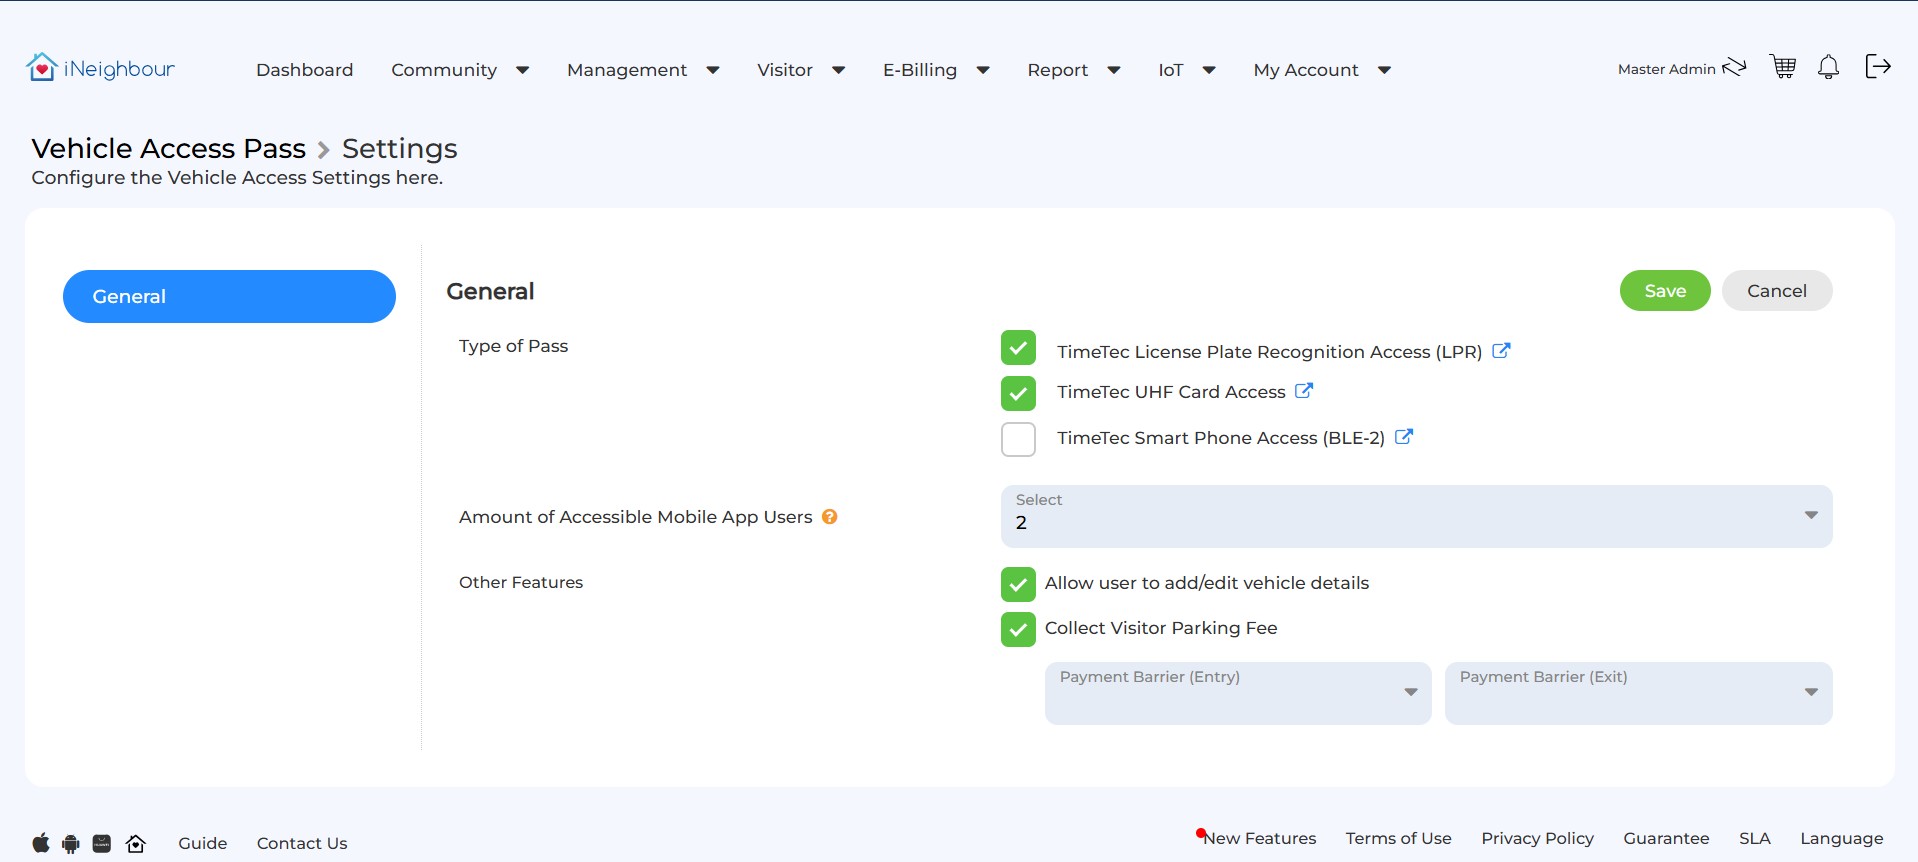This screenshot has width=1918, height=862.
Task: Expand the My Account menu
Action: 1322,70
